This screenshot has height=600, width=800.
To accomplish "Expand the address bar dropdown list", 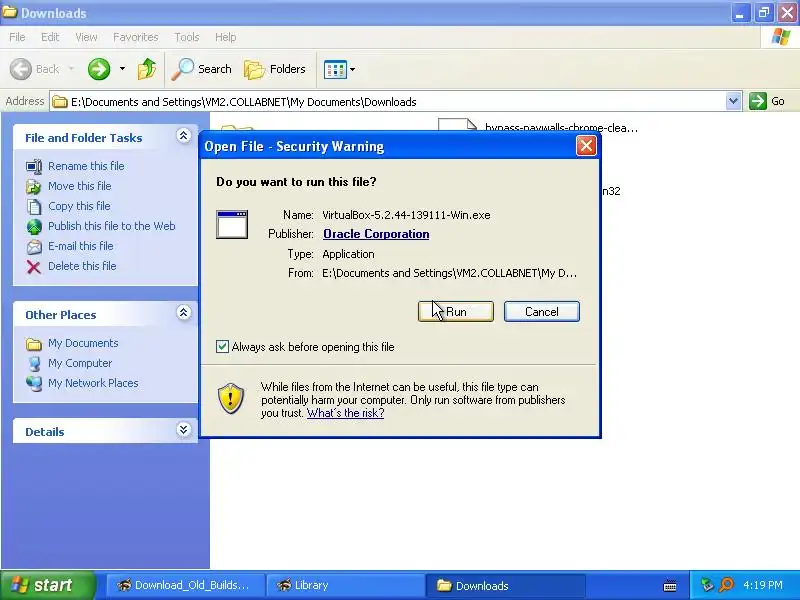I will coord(733,101).
